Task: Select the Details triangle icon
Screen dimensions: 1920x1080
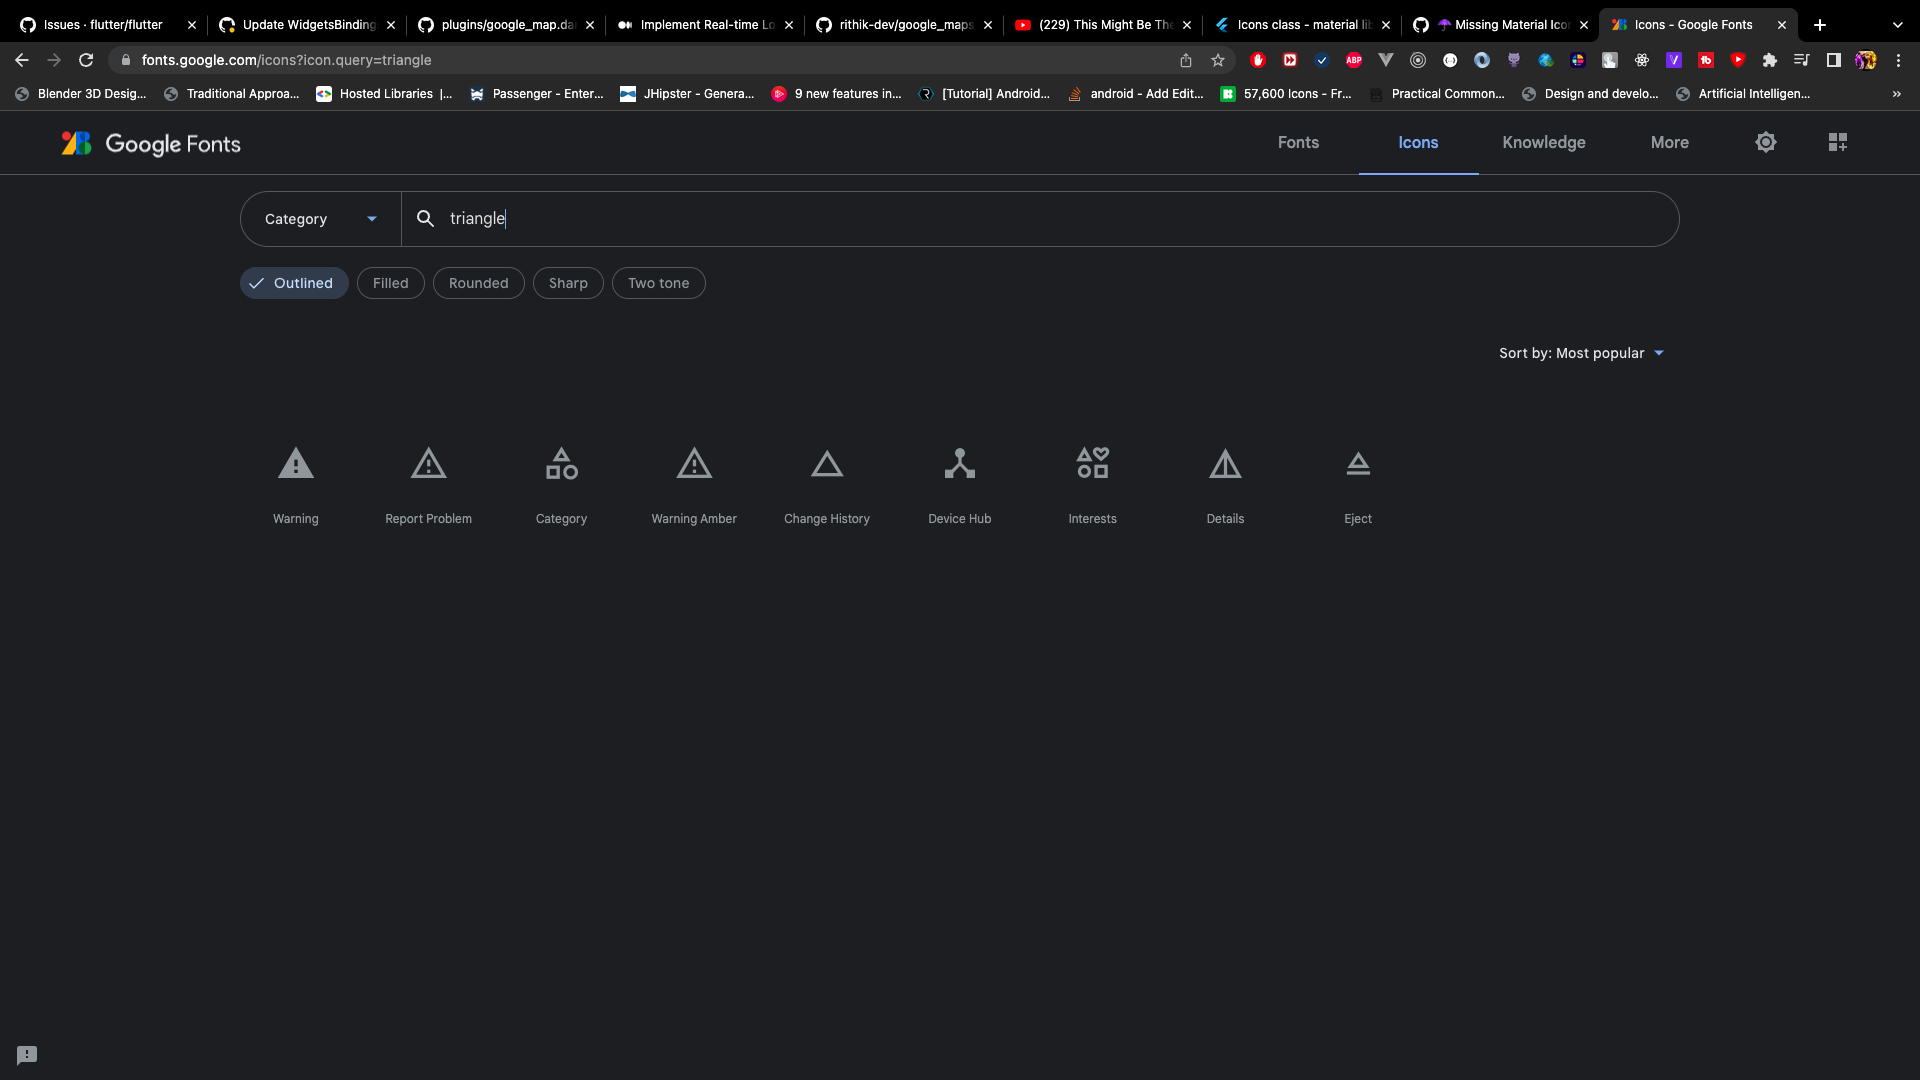Action: pos(1225,464)
